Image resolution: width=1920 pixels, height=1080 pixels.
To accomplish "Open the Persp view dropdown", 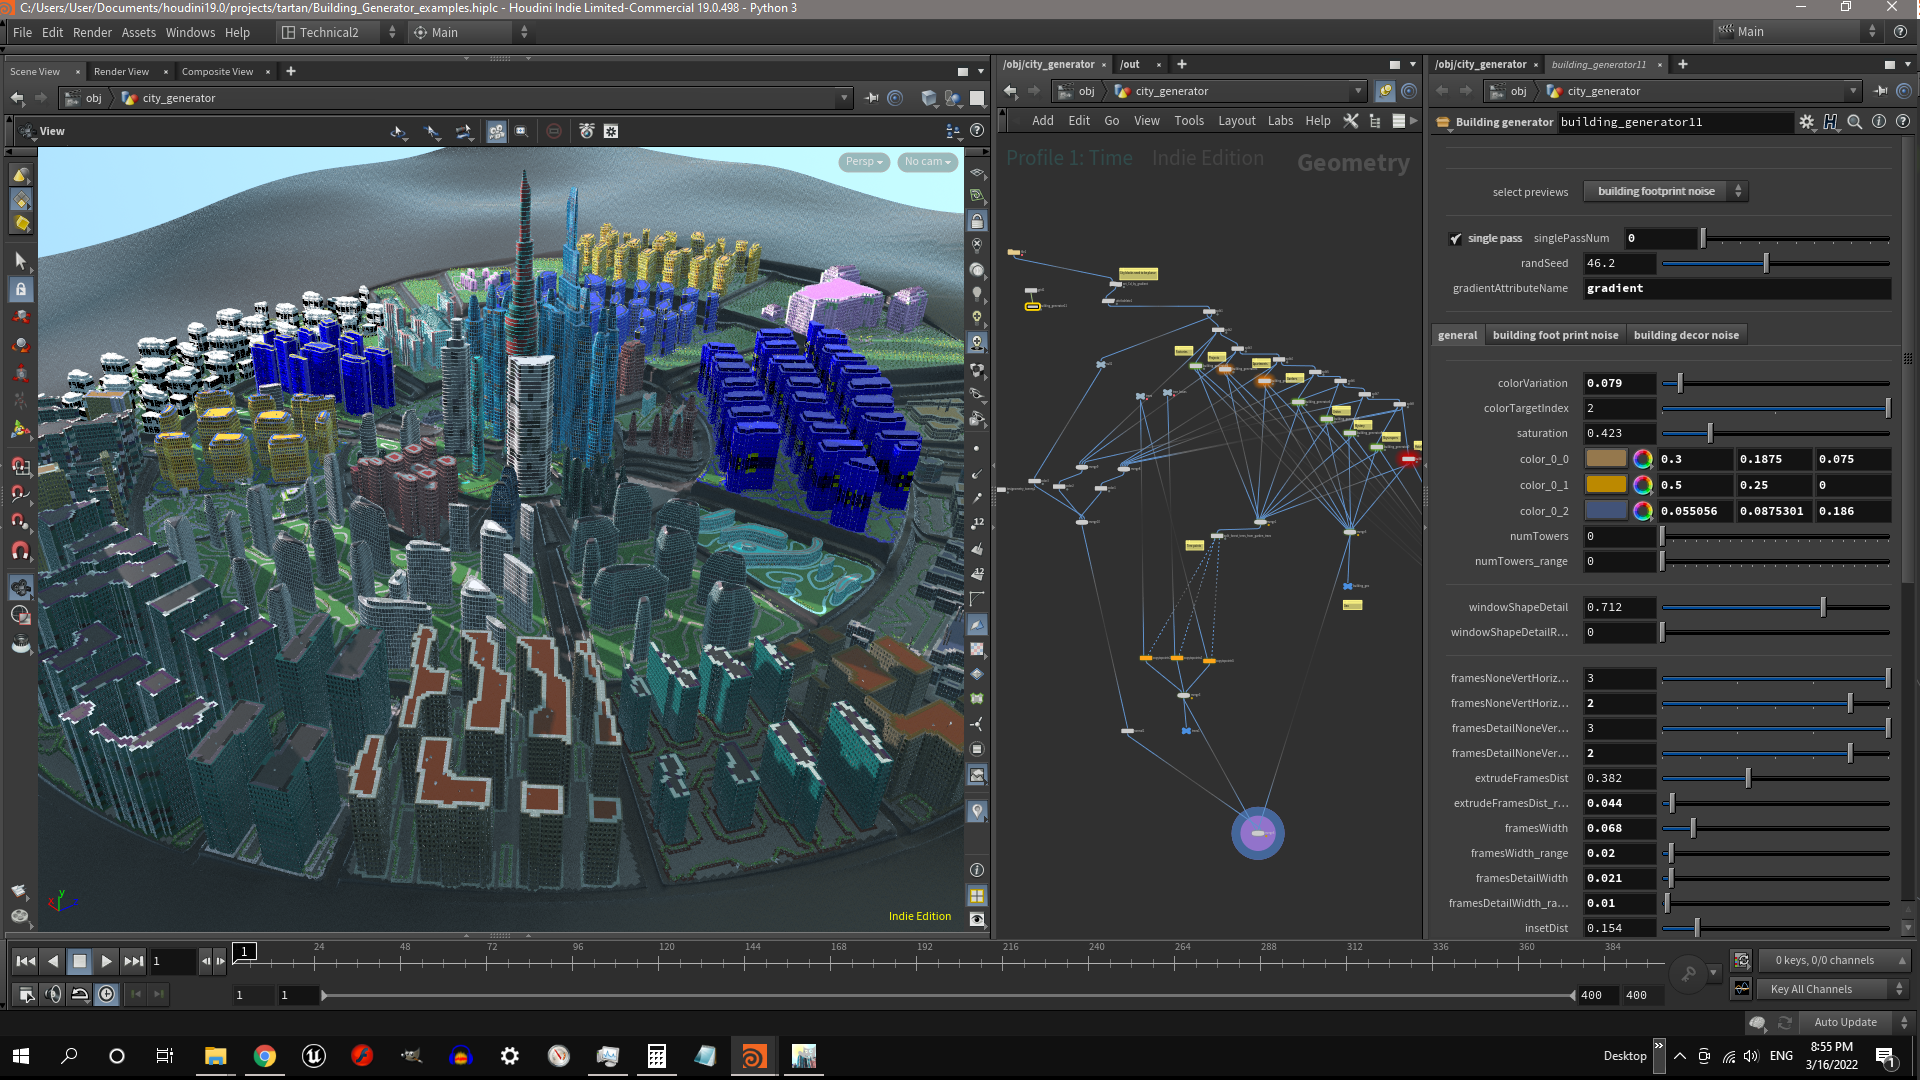I will pos(862,161).
